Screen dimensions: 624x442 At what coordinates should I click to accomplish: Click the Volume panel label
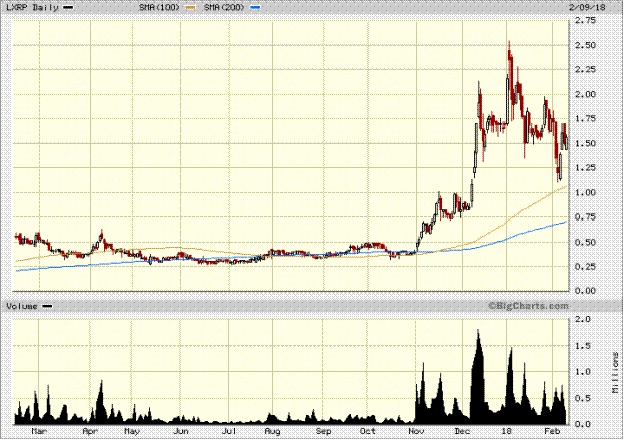tap(22, 306)
